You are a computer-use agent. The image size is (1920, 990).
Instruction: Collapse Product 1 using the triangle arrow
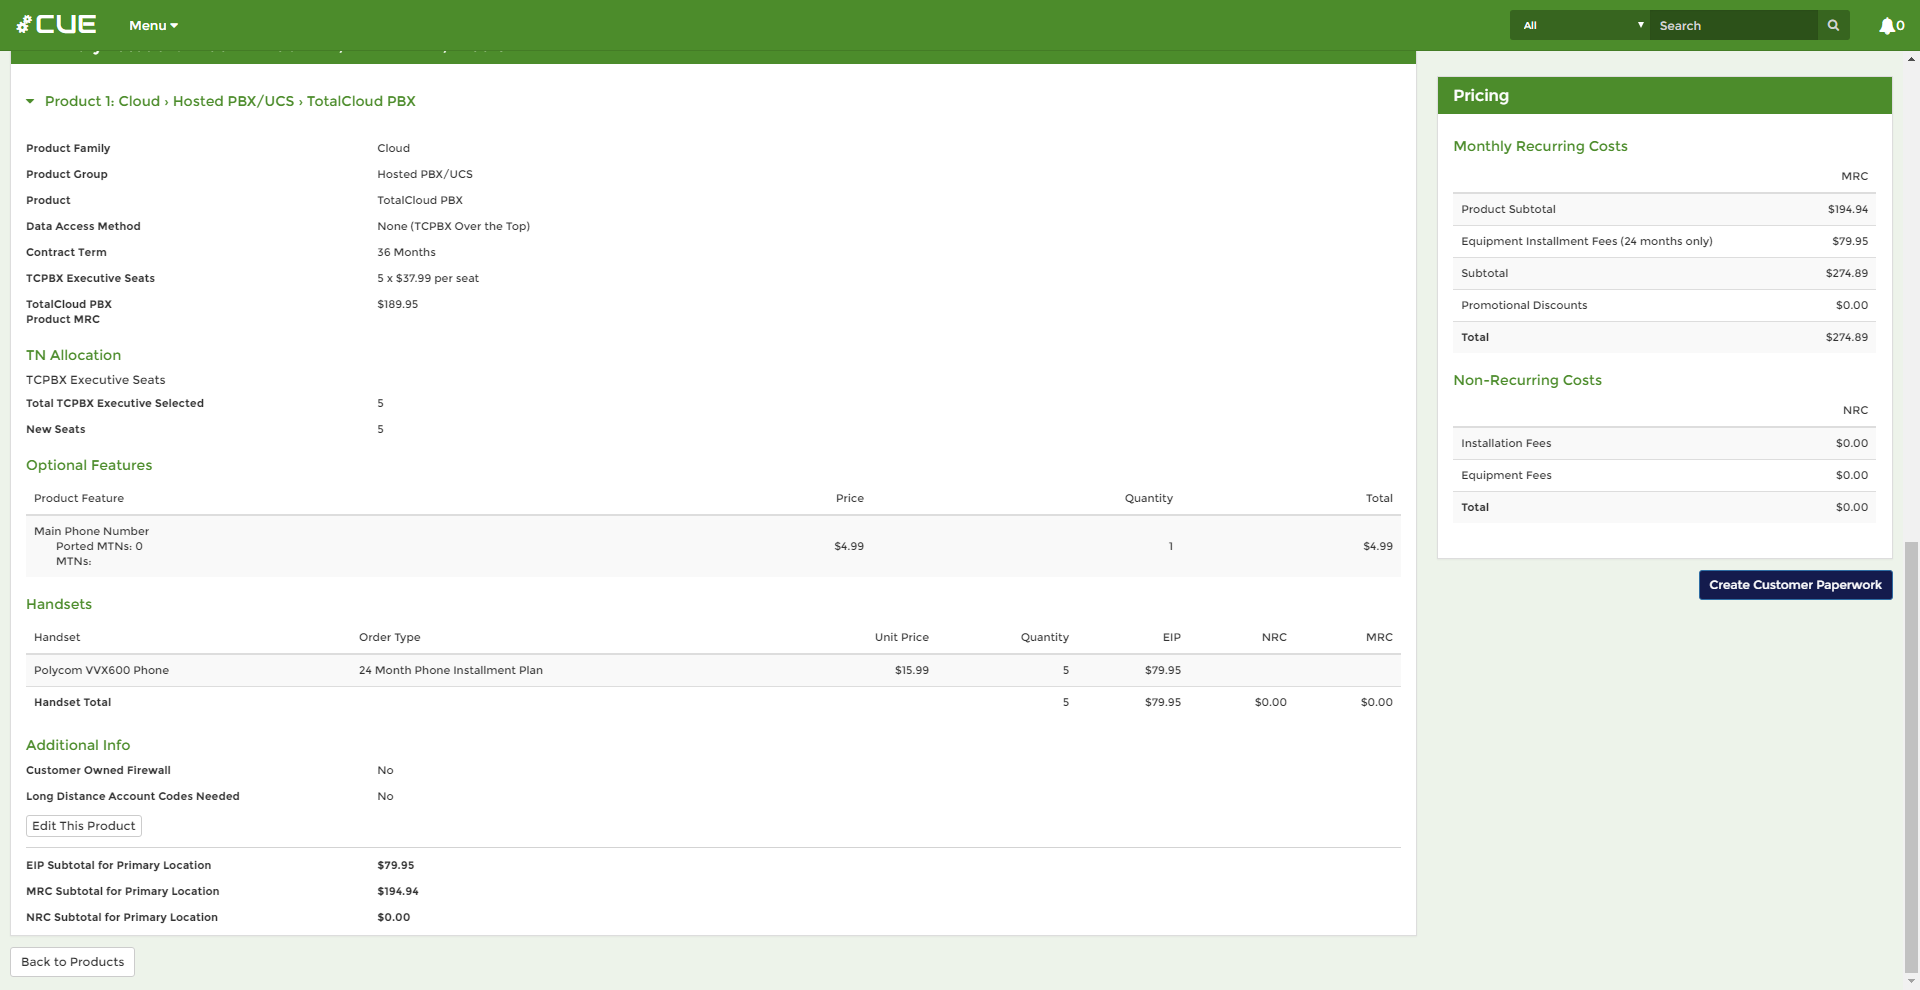coord(30,101)
